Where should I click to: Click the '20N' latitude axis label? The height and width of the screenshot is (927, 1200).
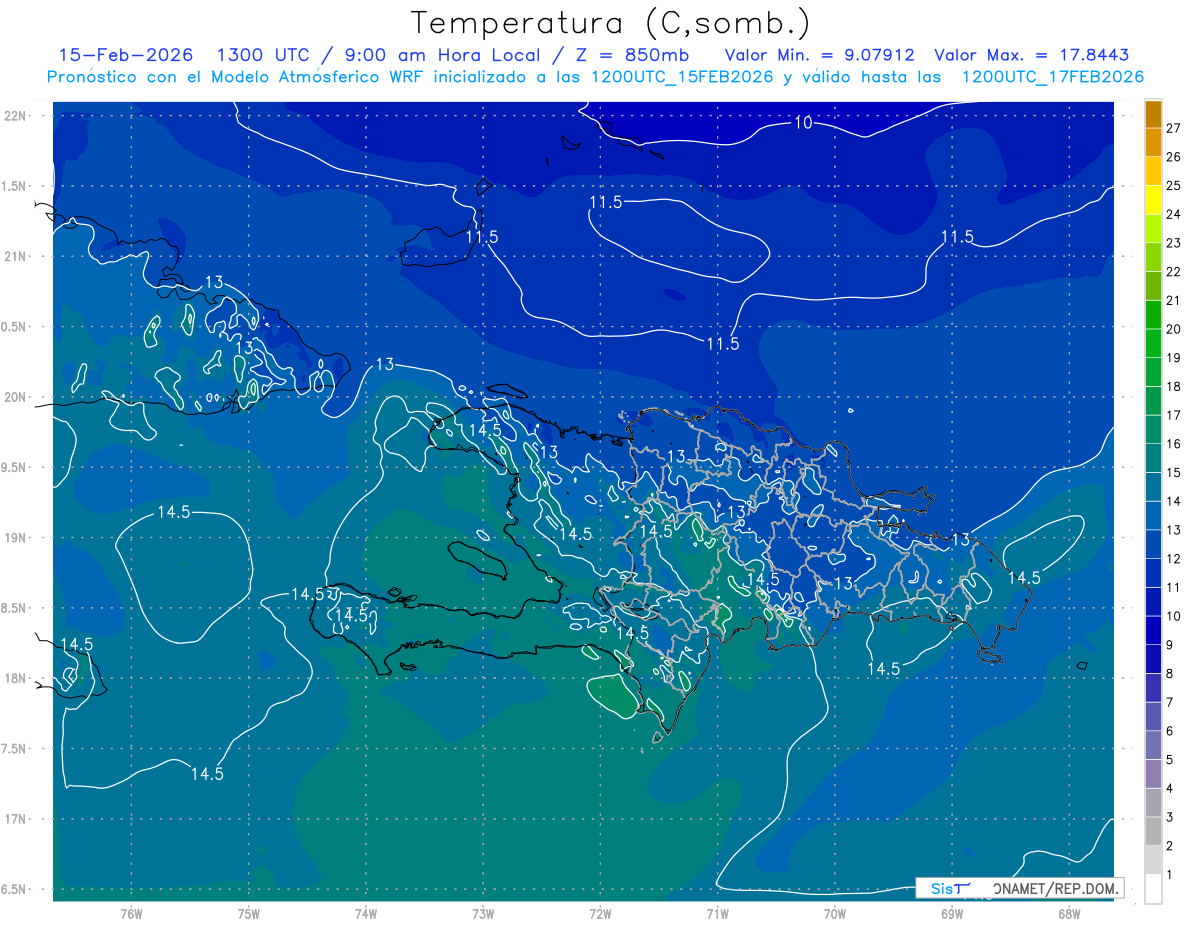(15, 397)
